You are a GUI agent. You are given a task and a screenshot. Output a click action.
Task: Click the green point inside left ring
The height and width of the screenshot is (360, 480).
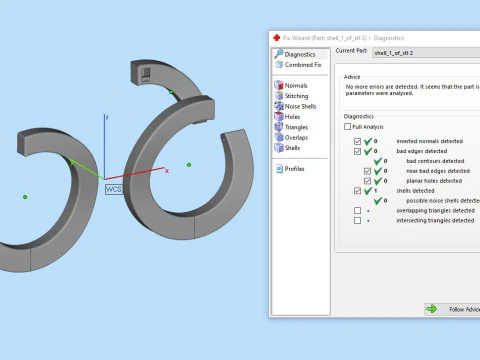[x=25, y=197]
